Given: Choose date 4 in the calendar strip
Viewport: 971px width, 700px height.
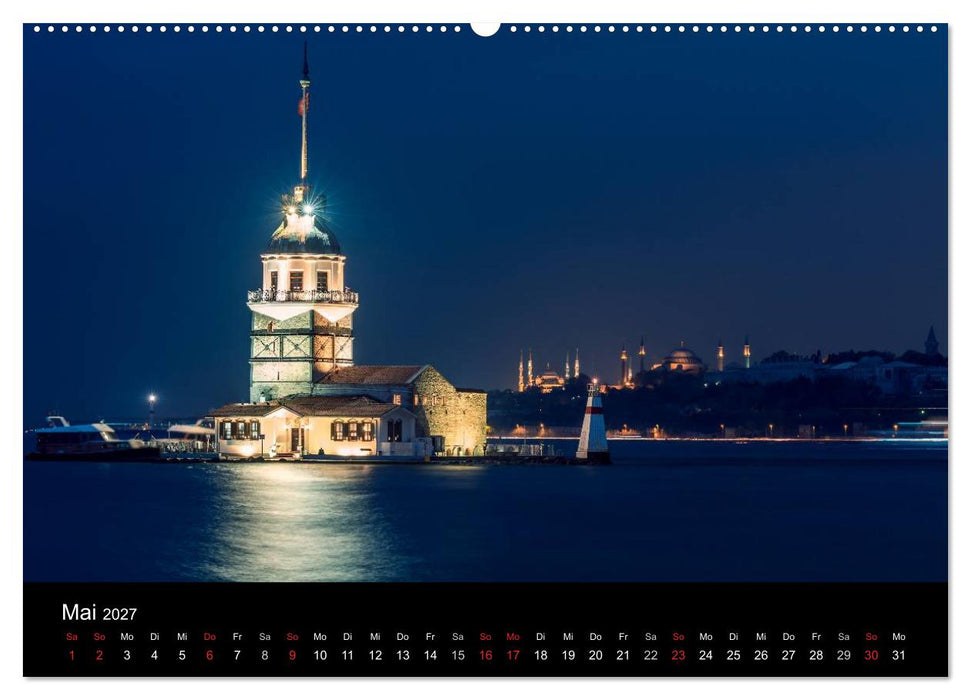Looking at the screenshot, I should 154,655.
